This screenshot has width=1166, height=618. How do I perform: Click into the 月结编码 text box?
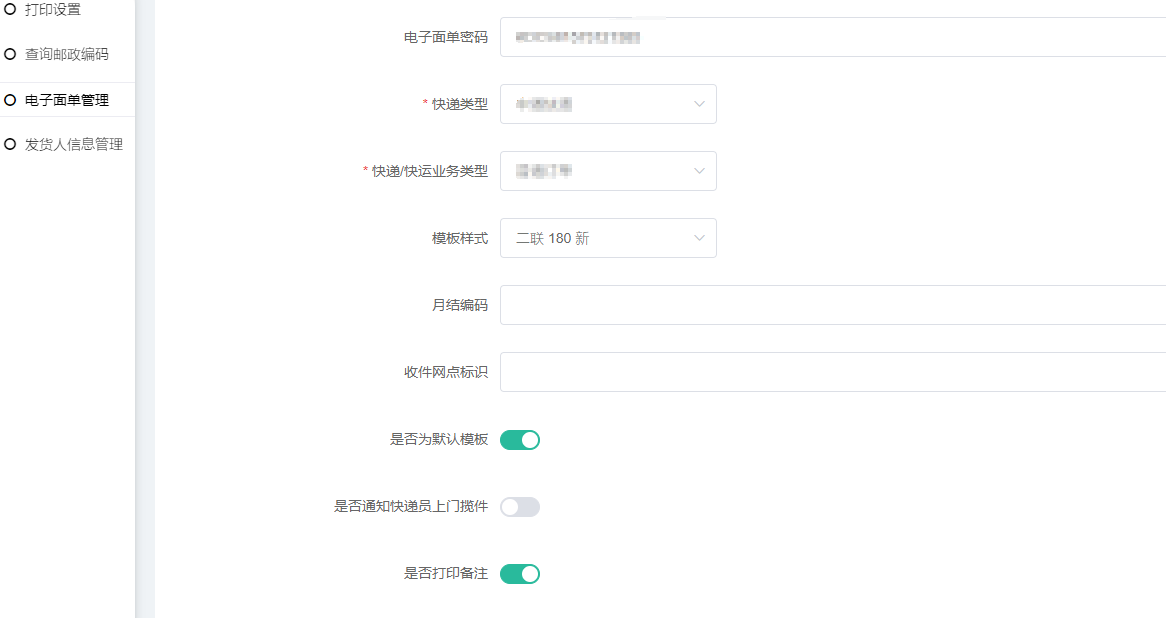[x=832, y=305]
